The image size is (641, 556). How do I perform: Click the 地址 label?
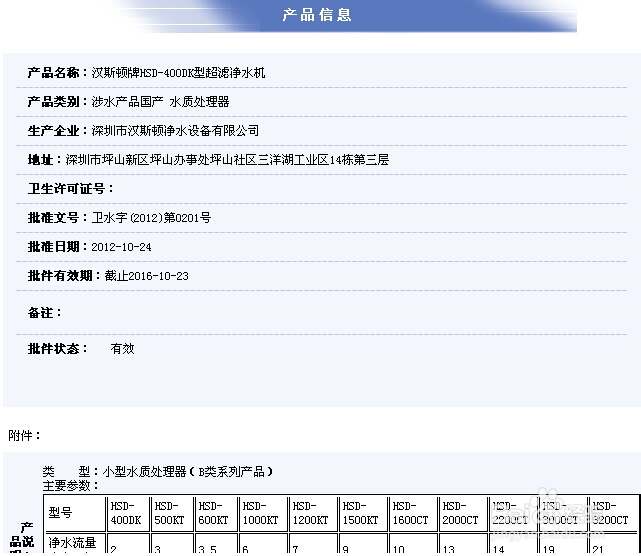click(40, 160)
